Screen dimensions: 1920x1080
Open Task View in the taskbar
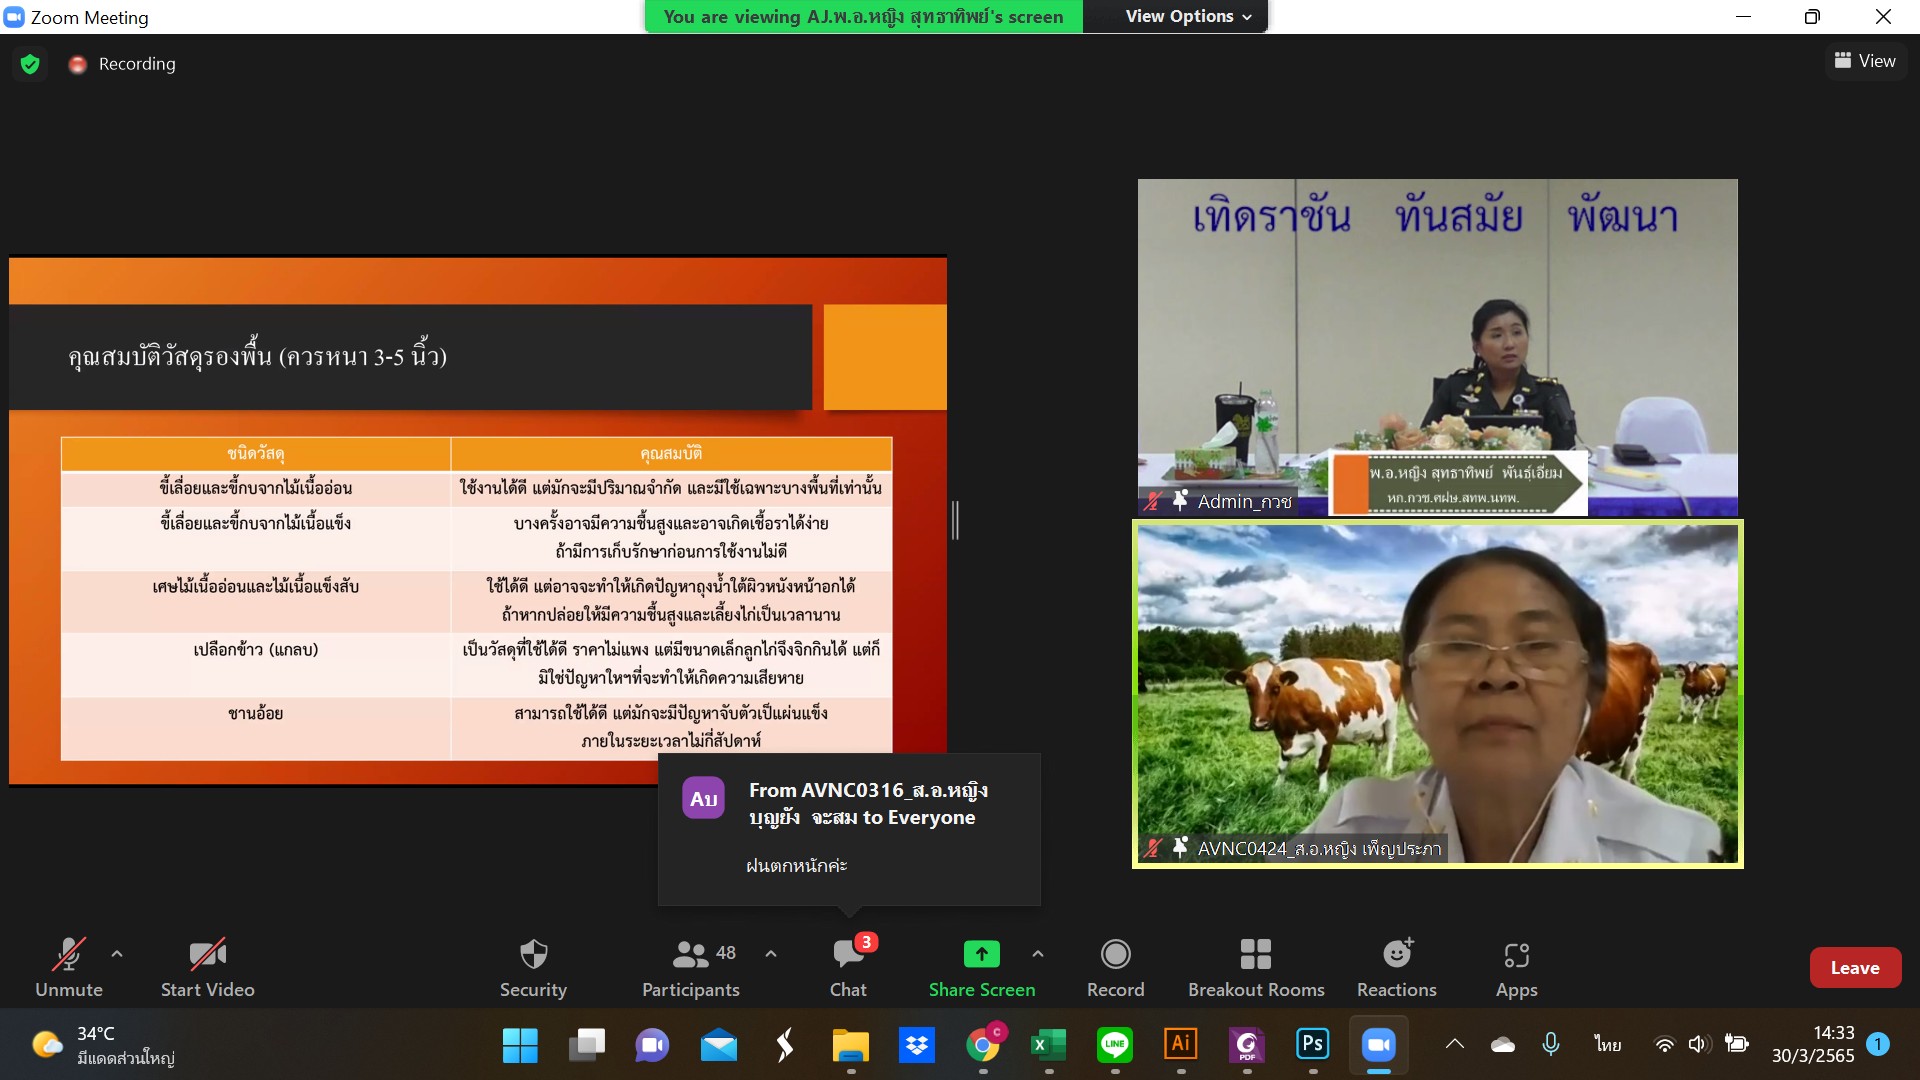pos(587,1045)
